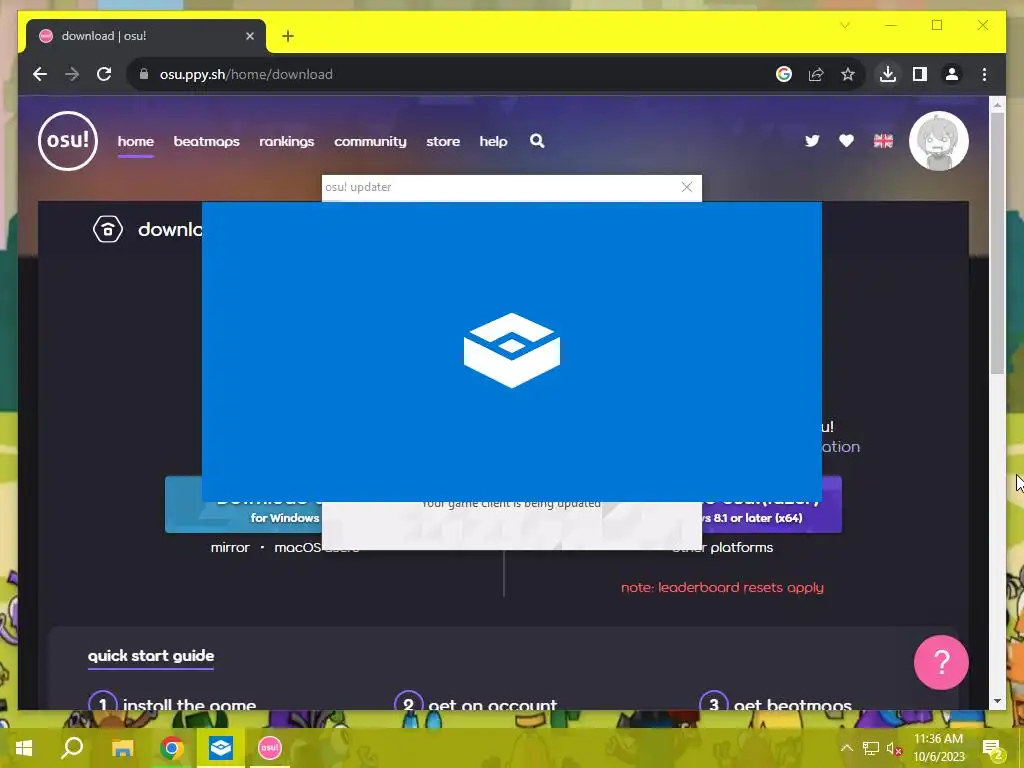Image resolution: width=1024 pixels, height=768 pixels.
Task: Switch to the blue box app in taskbar
Action: (221, 748)
